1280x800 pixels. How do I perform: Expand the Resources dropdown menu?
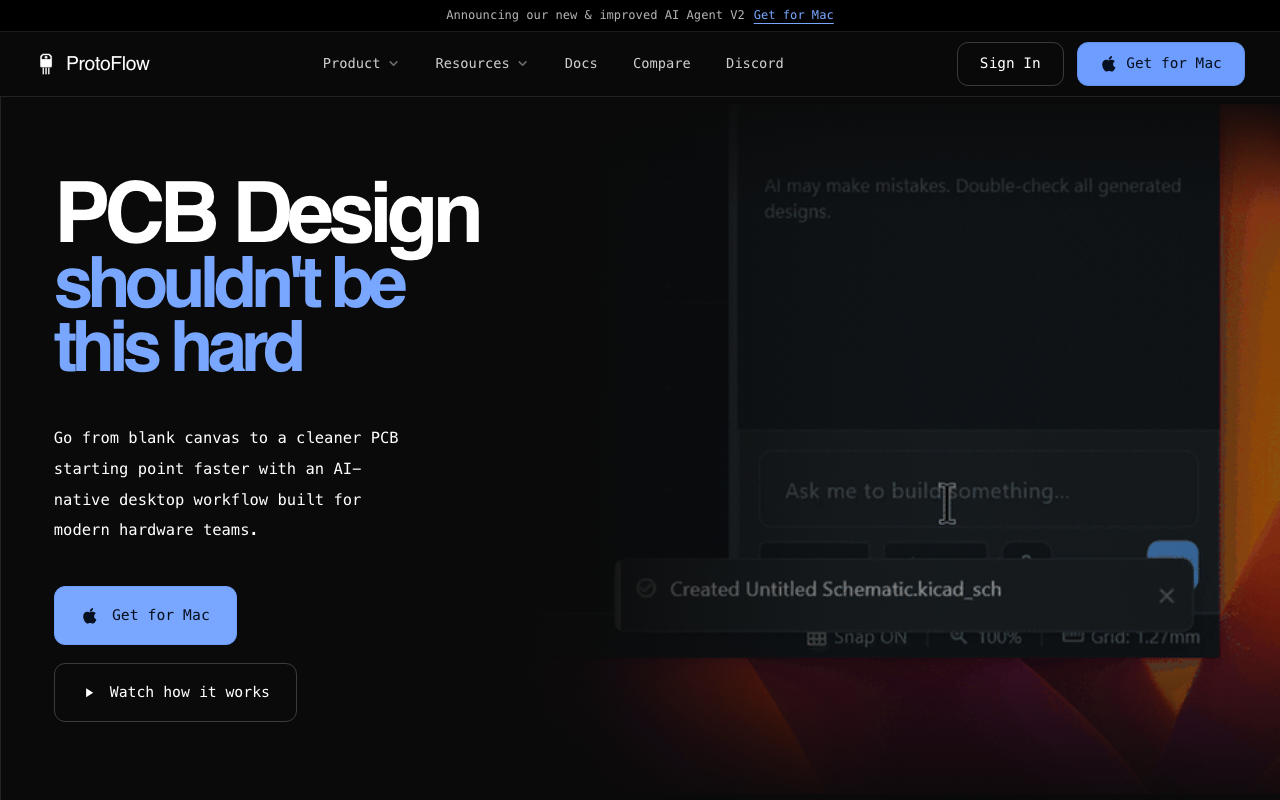pos(481,64)
